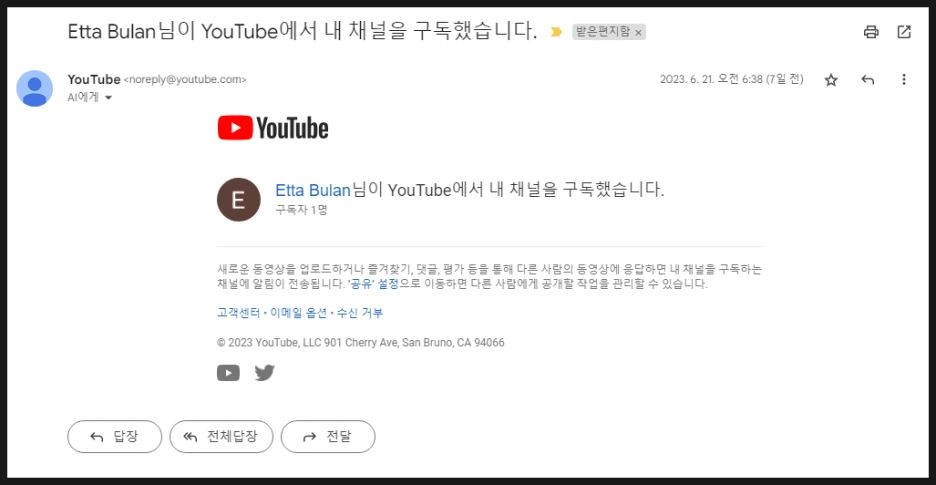Viewport: 936px width, 485px height.
Task: Open email in new window icon
Action: [x=904, y=32]
